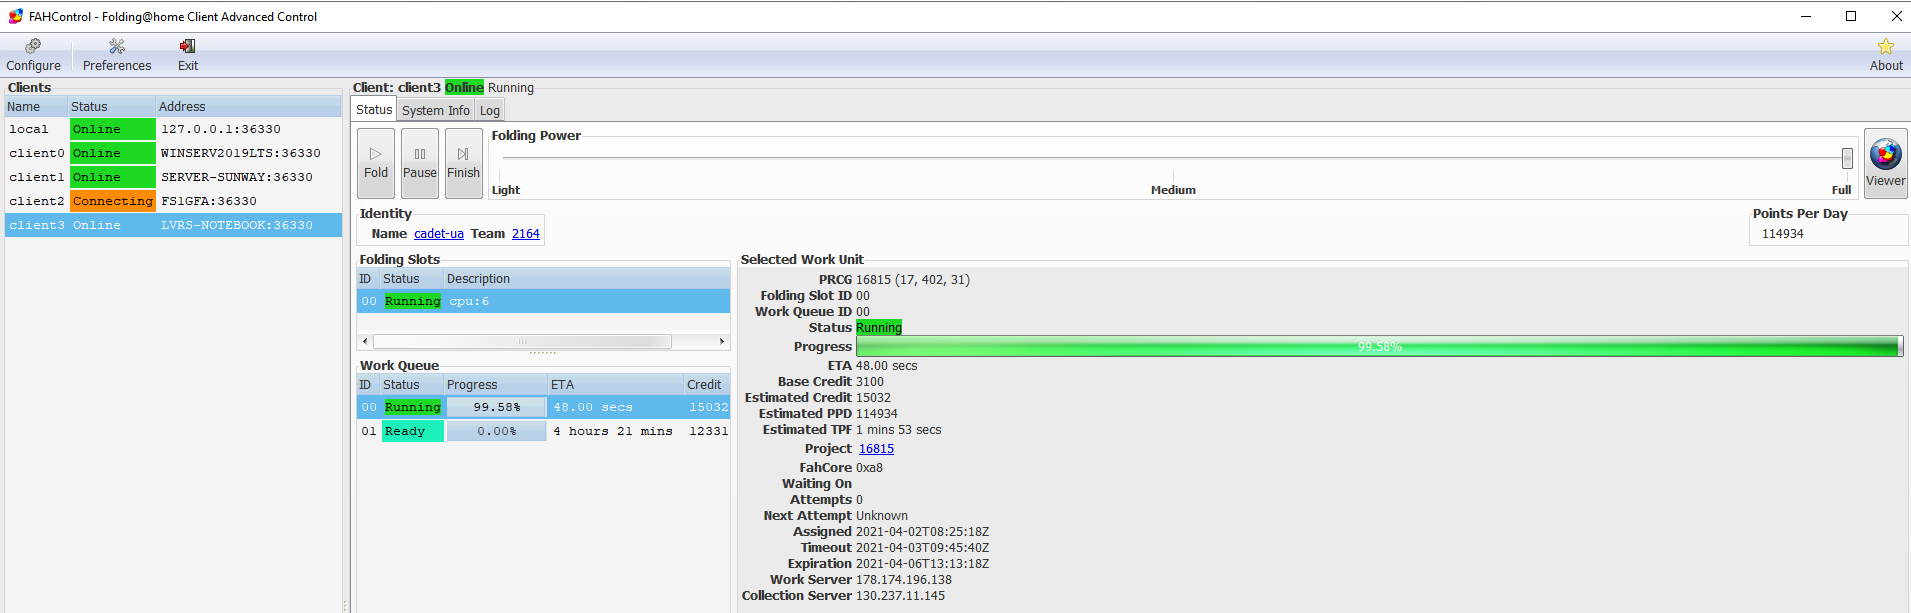Select folding slot 00 cpu:6
Screen dimensions: 1911x613
click(x=543, y=301)
